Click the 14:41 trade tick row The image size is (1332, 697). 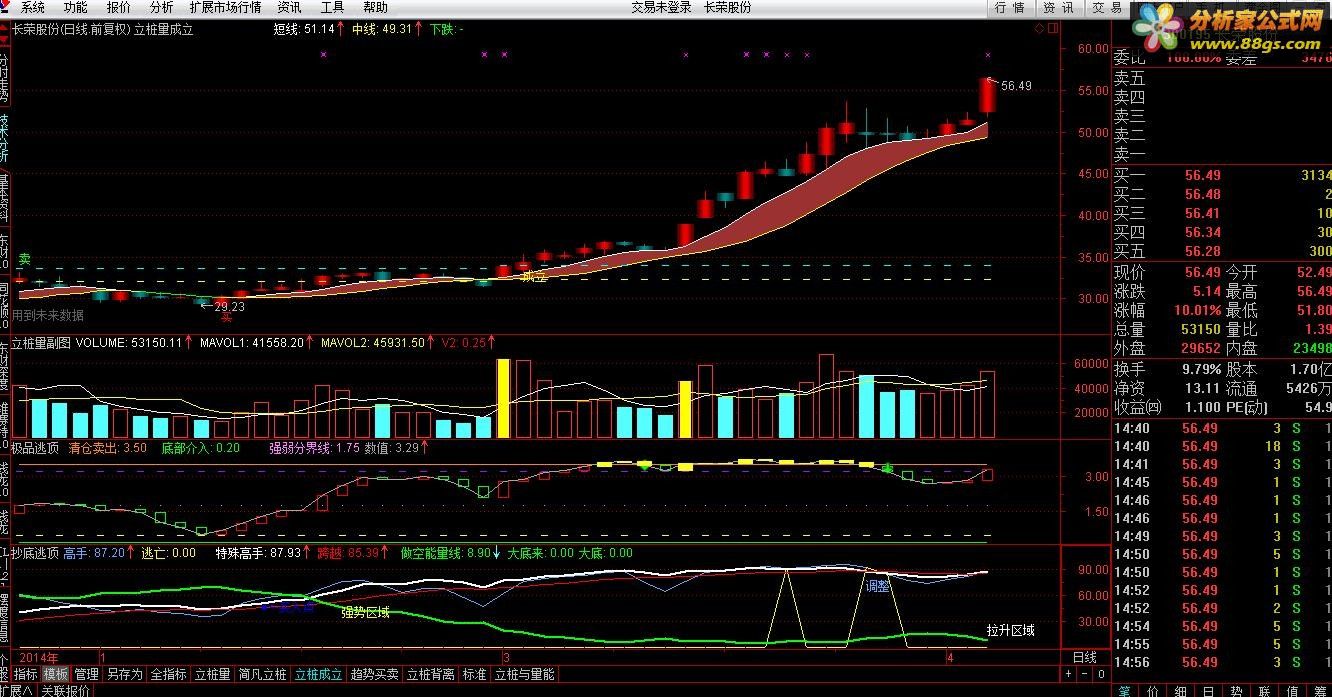1222,464
